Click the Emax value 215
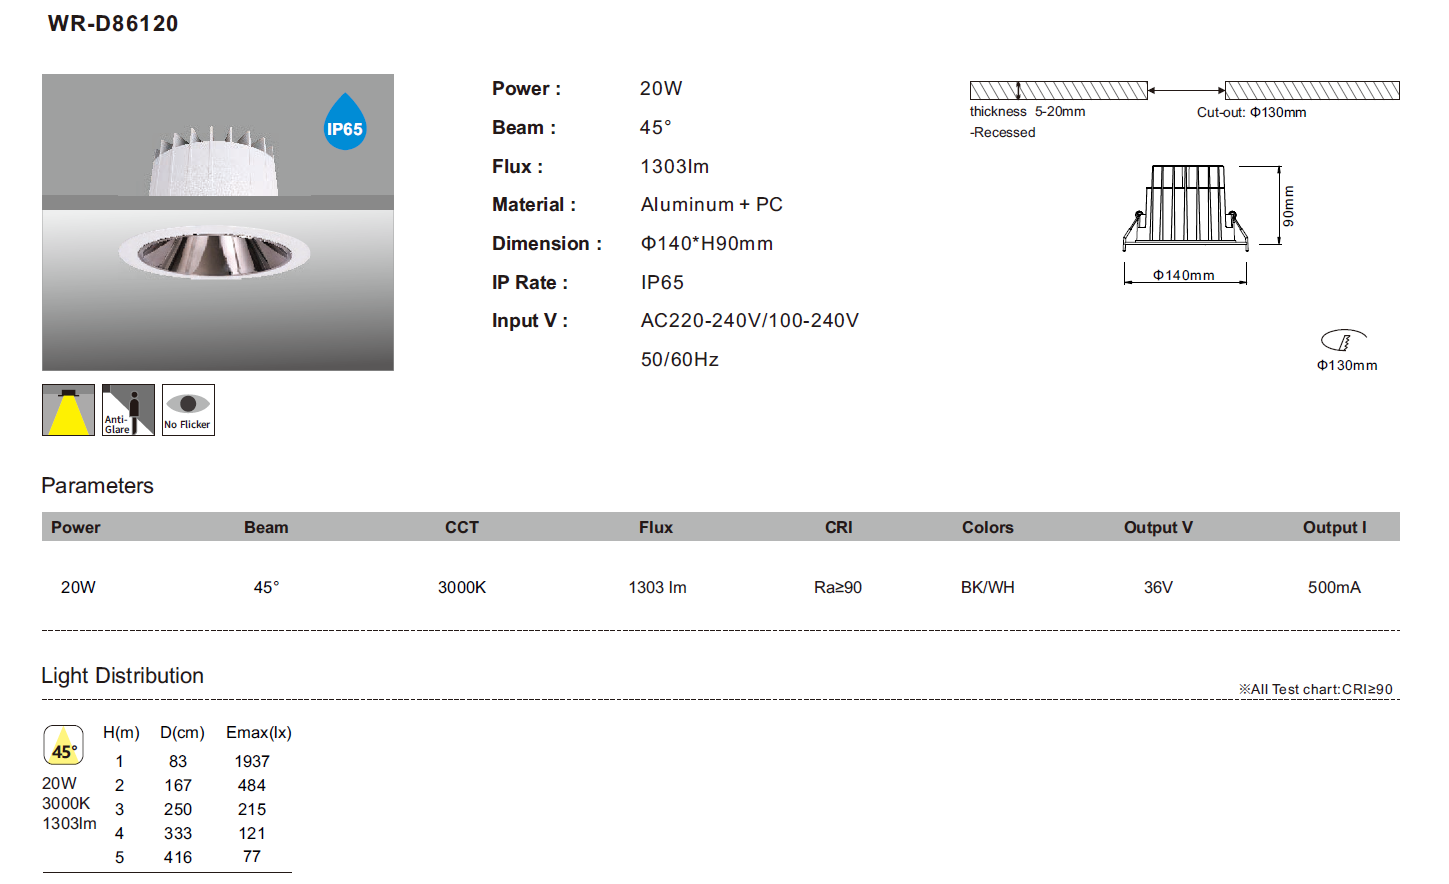The image size is (1449, 884). tap(252, 810)
